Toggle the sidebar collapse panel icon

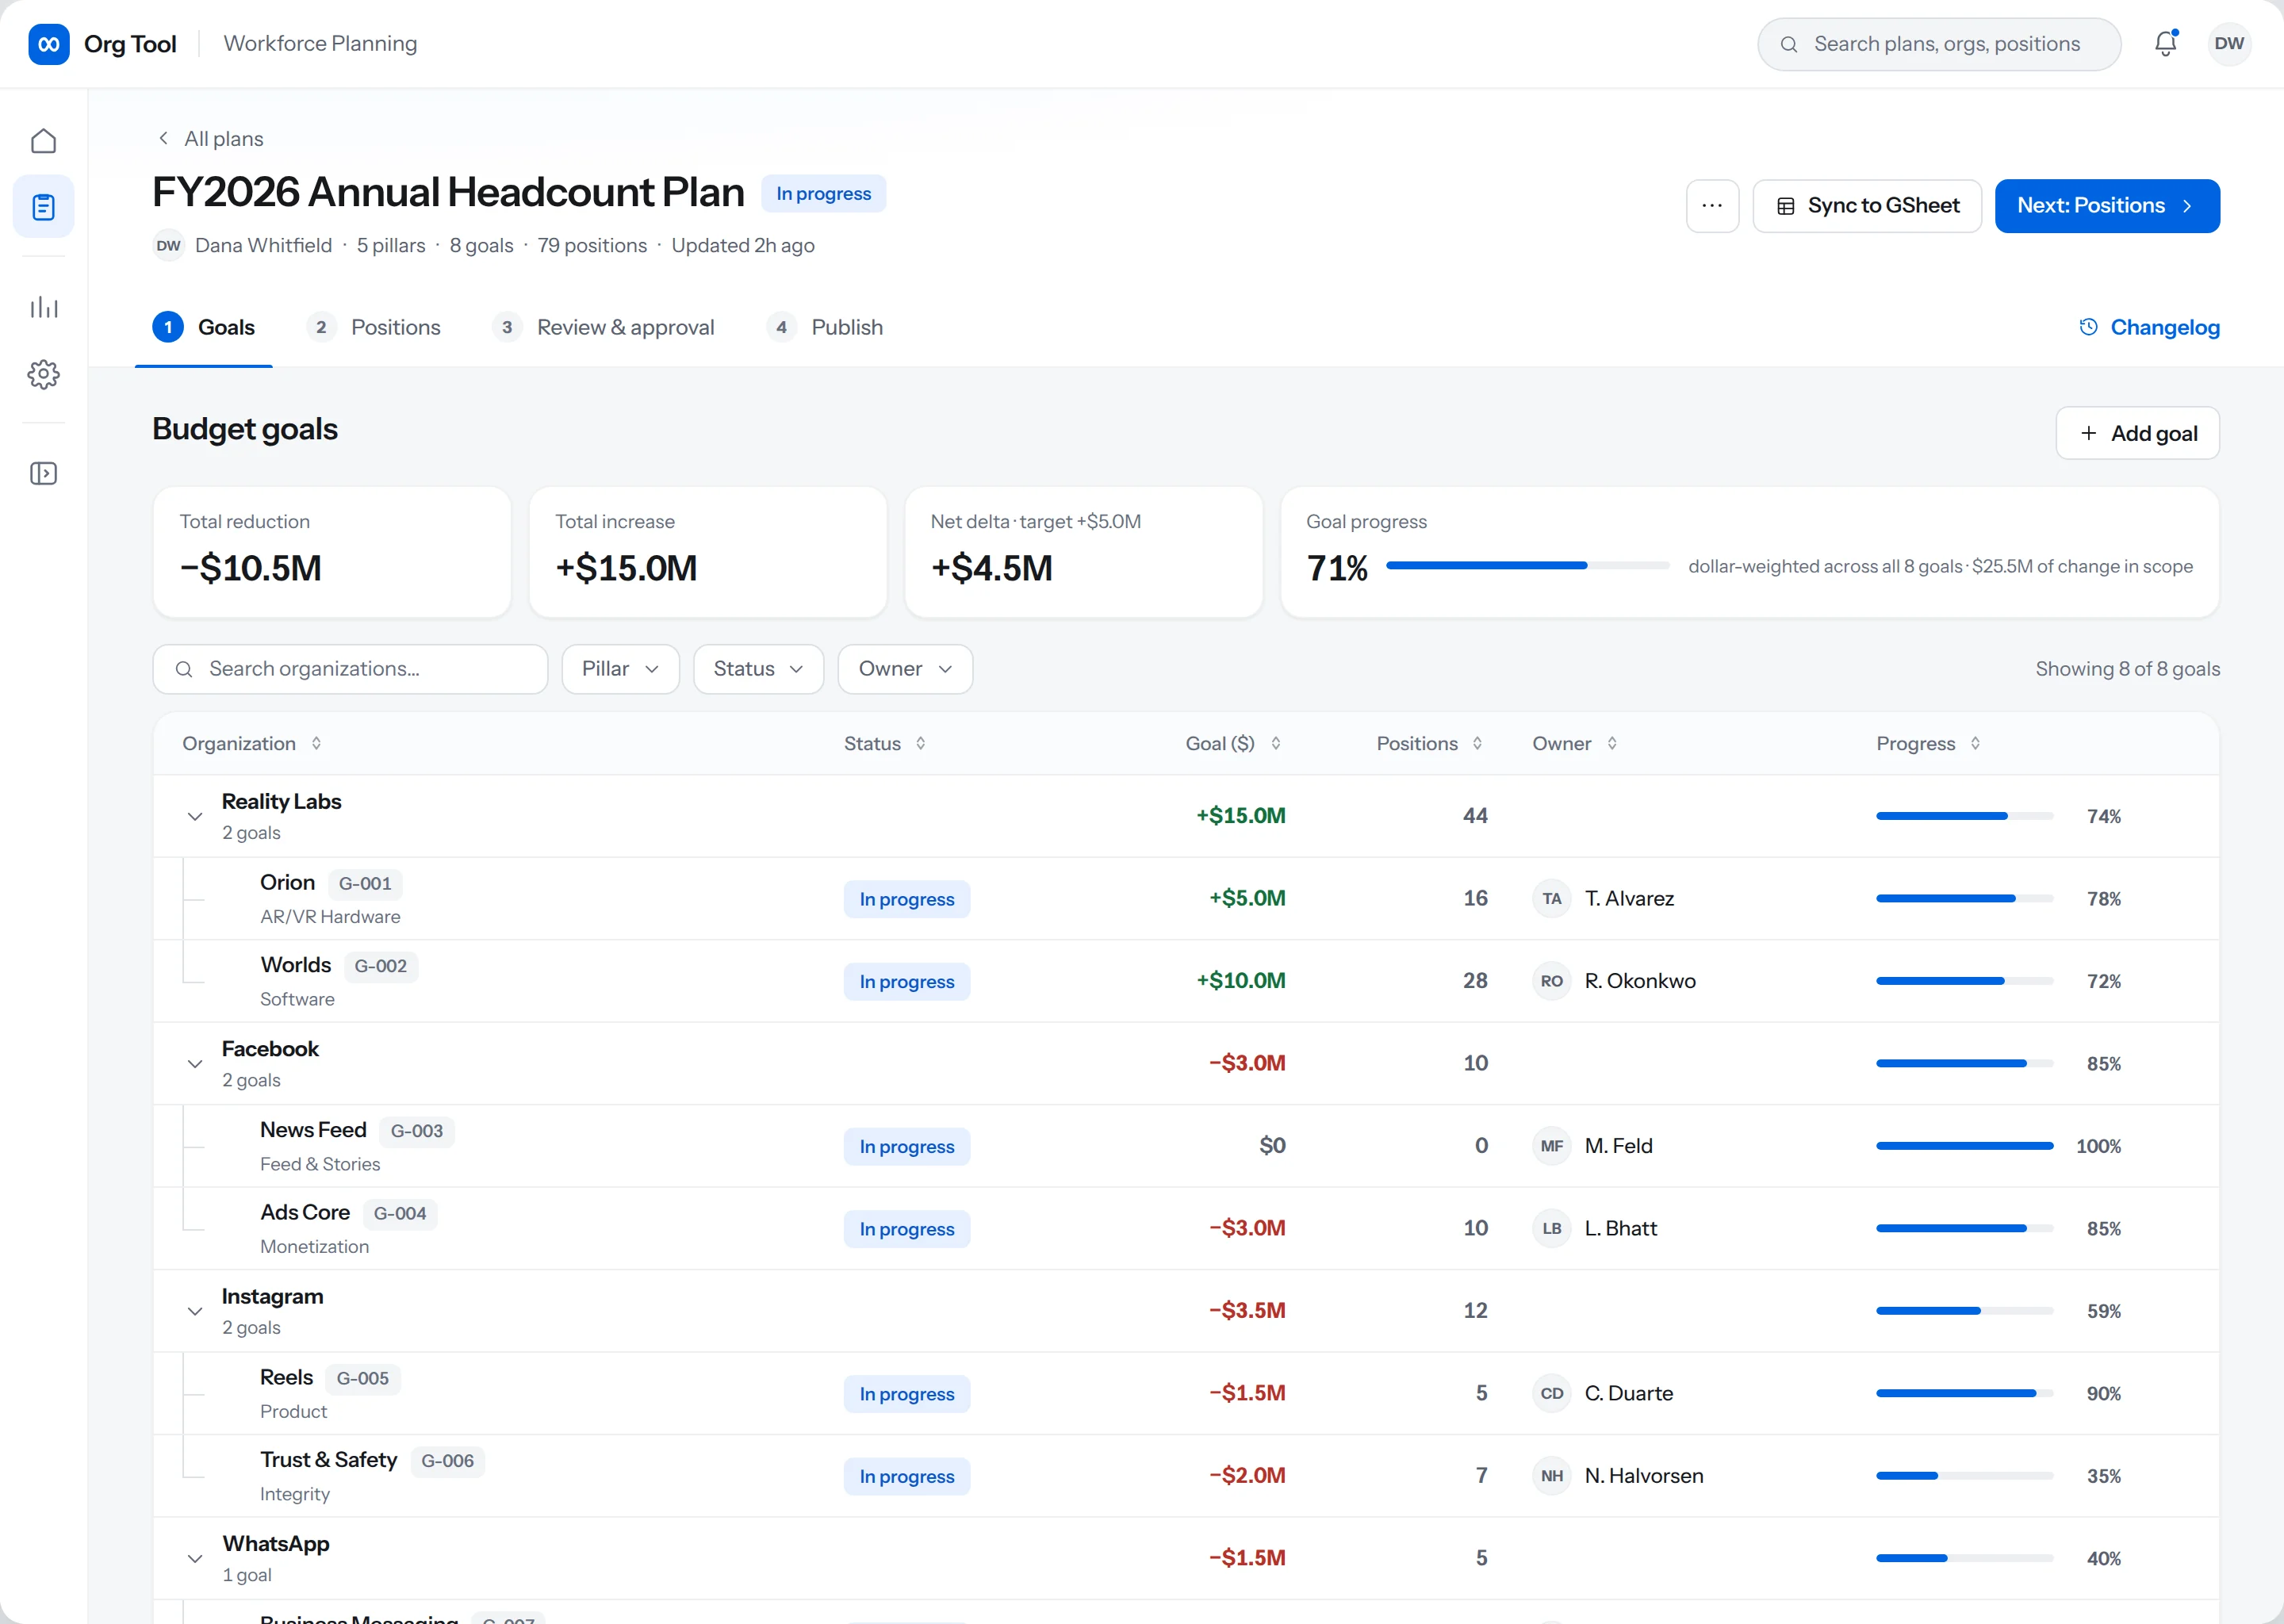43,473
